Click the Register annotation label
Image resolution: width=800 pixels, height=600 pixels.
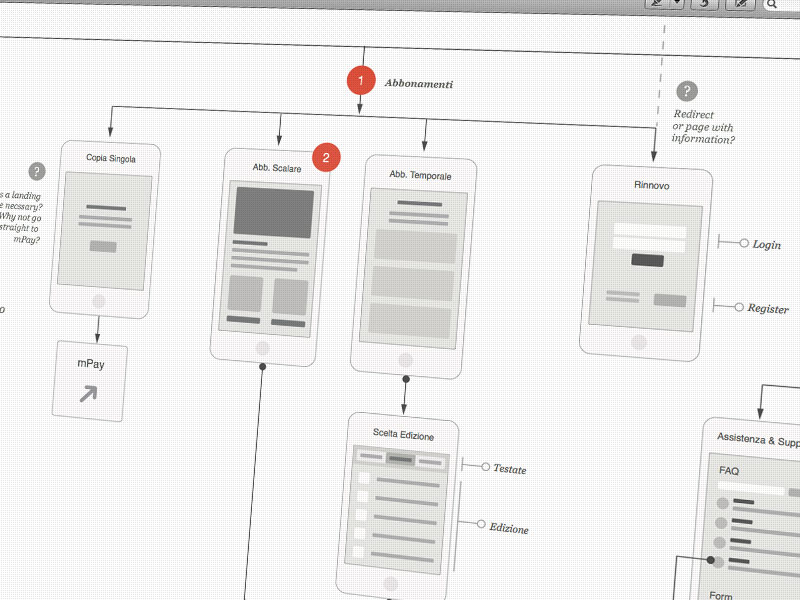point(768,309)
